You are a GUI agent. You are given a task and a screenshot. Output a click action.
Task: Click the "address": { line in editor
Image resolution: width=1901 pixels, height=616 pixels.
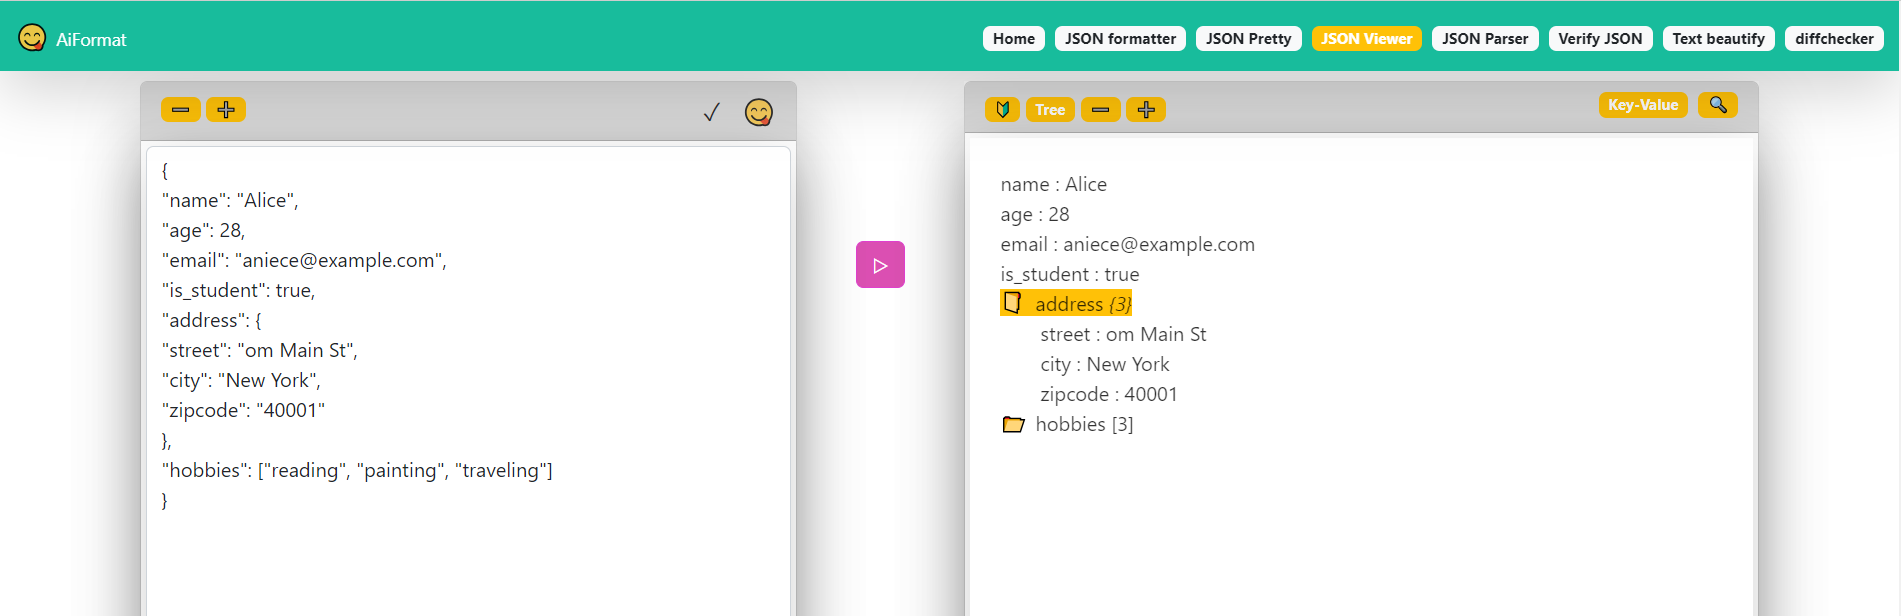pyautogui.click(x=212, y=320)
